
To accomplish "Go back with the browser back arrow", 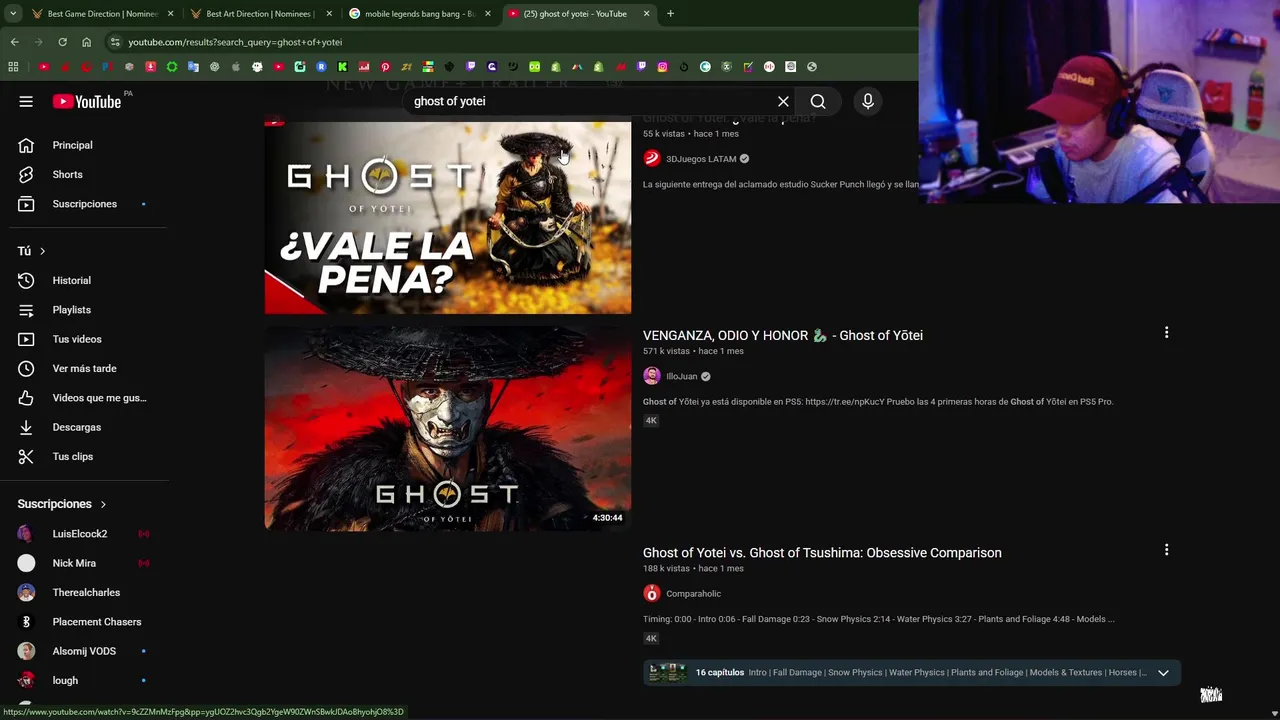I will pyautogui.click(x=14, y=42).
